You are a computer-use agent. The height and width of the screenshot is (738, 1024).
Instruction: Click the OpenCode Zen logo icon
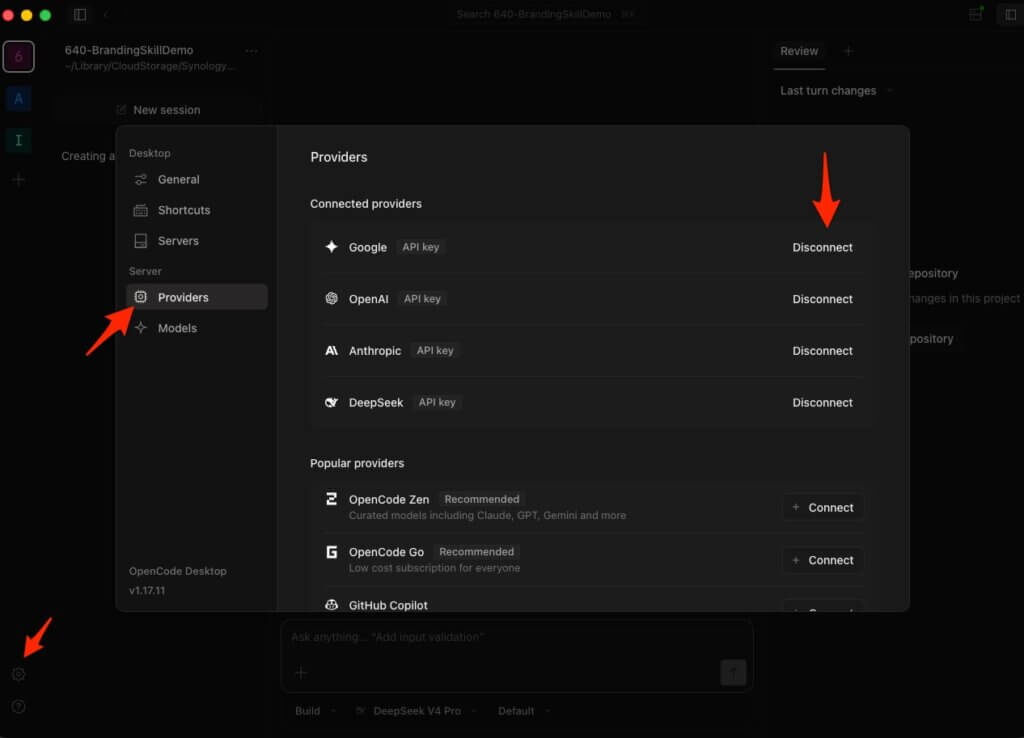coord(332,499)
